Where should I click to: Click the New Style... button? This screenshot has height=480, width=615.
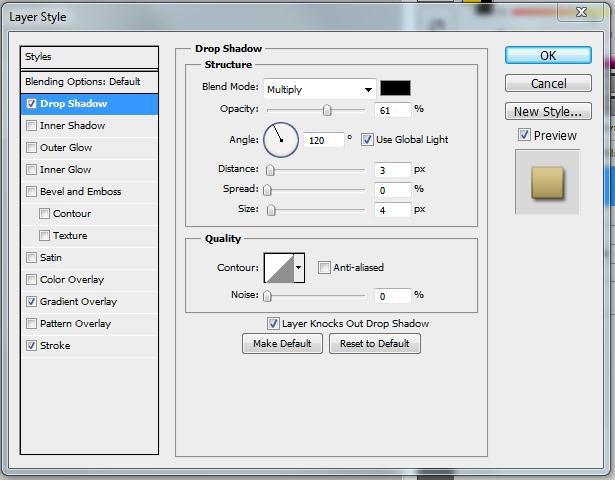[548, 112]
